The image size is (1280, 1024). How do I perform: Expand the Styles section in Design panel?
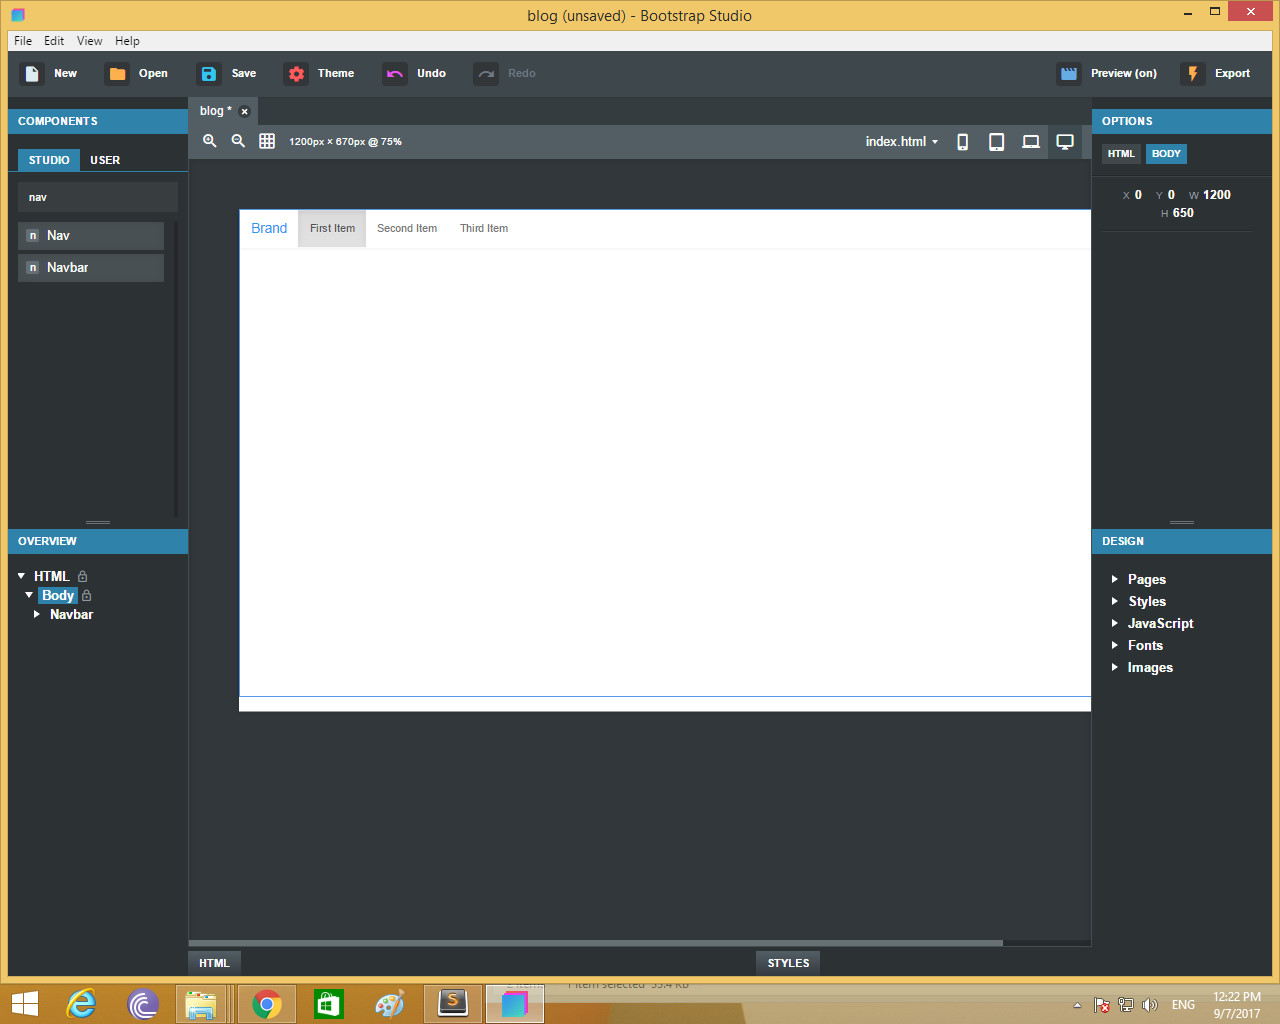click(1146, 601)
